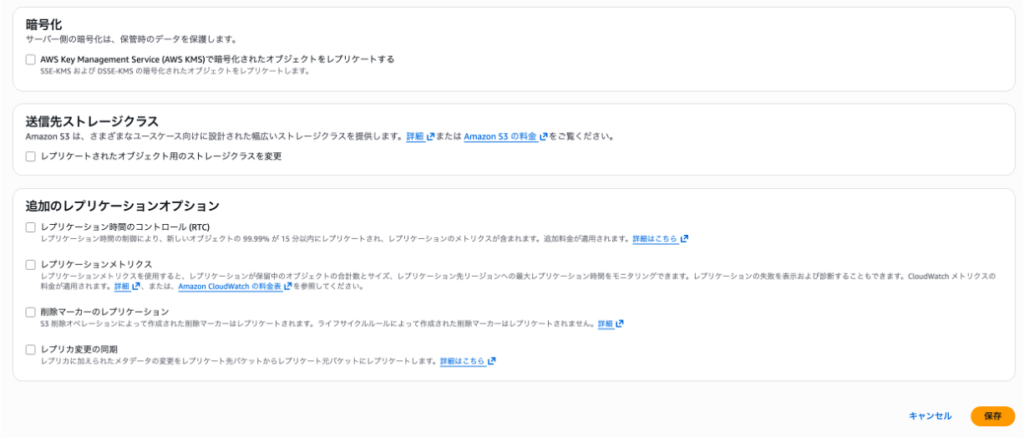Click external icon beside storage class 詳細
1024x438 pixels.
430,137
